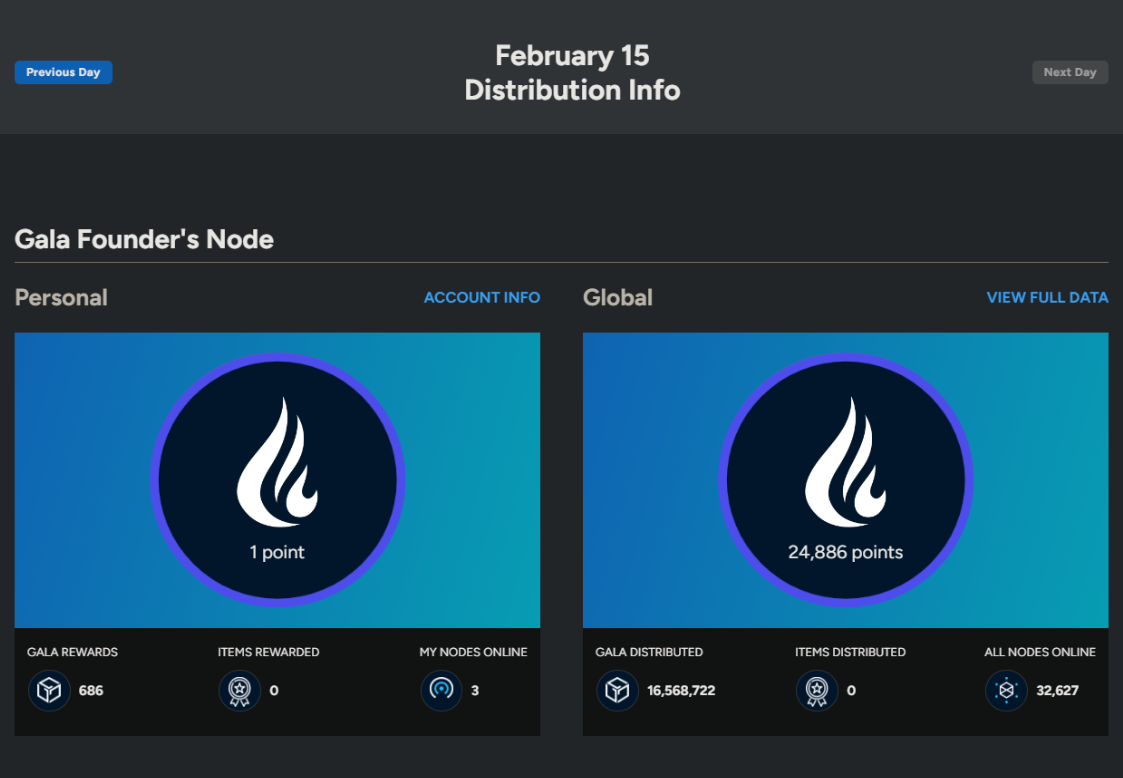
Task: Click the MY NODES ONLINE label
Action: [473, 652]
